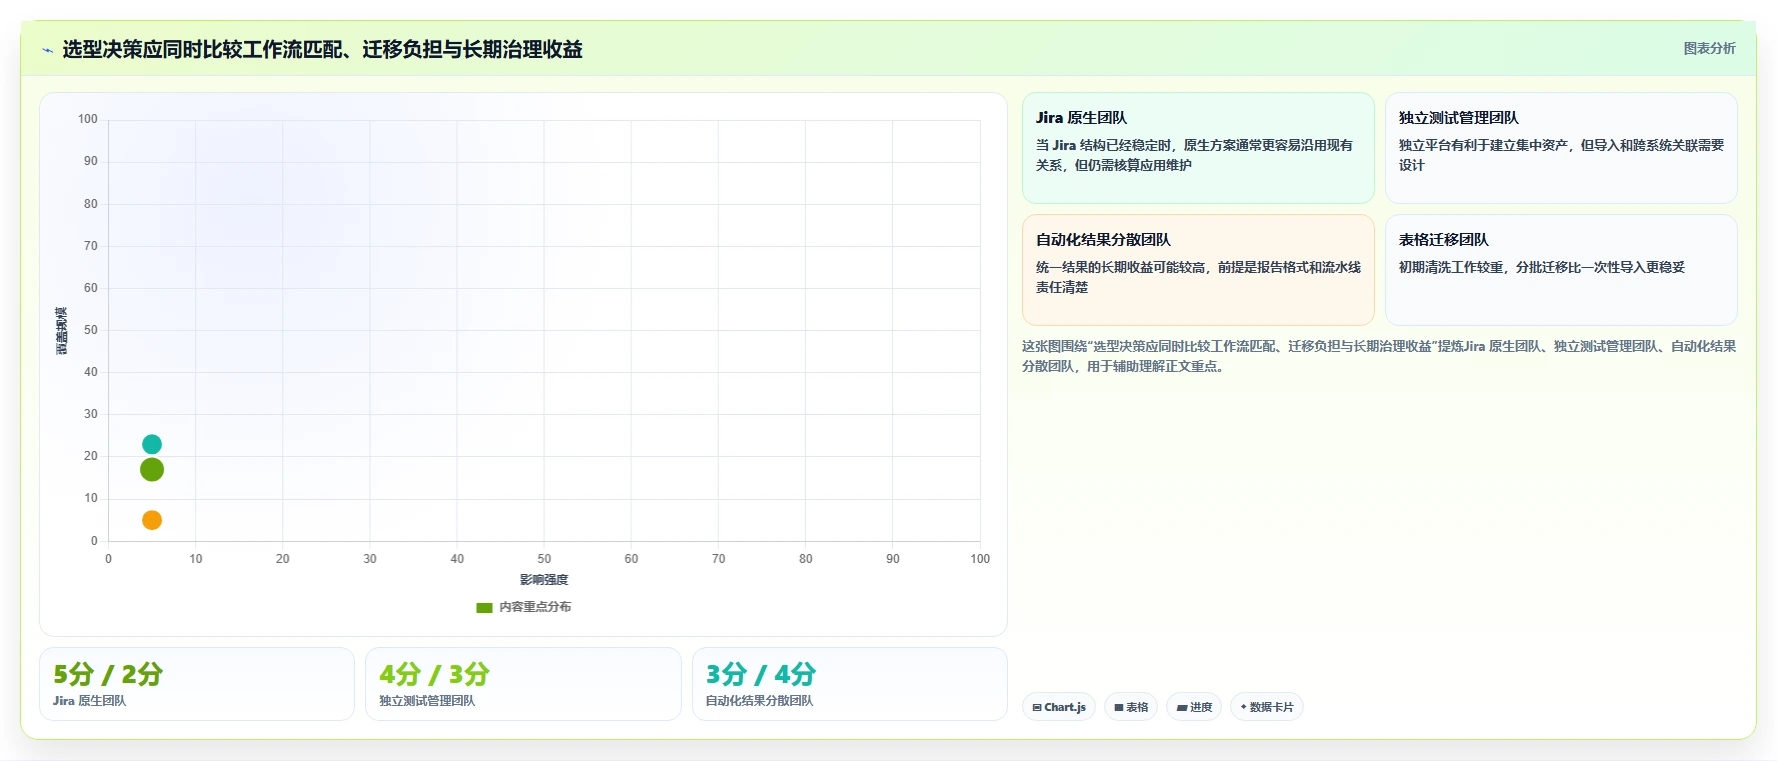
Task: Open the 独立测试管理团队 info card
Action: coord(1561,148)
